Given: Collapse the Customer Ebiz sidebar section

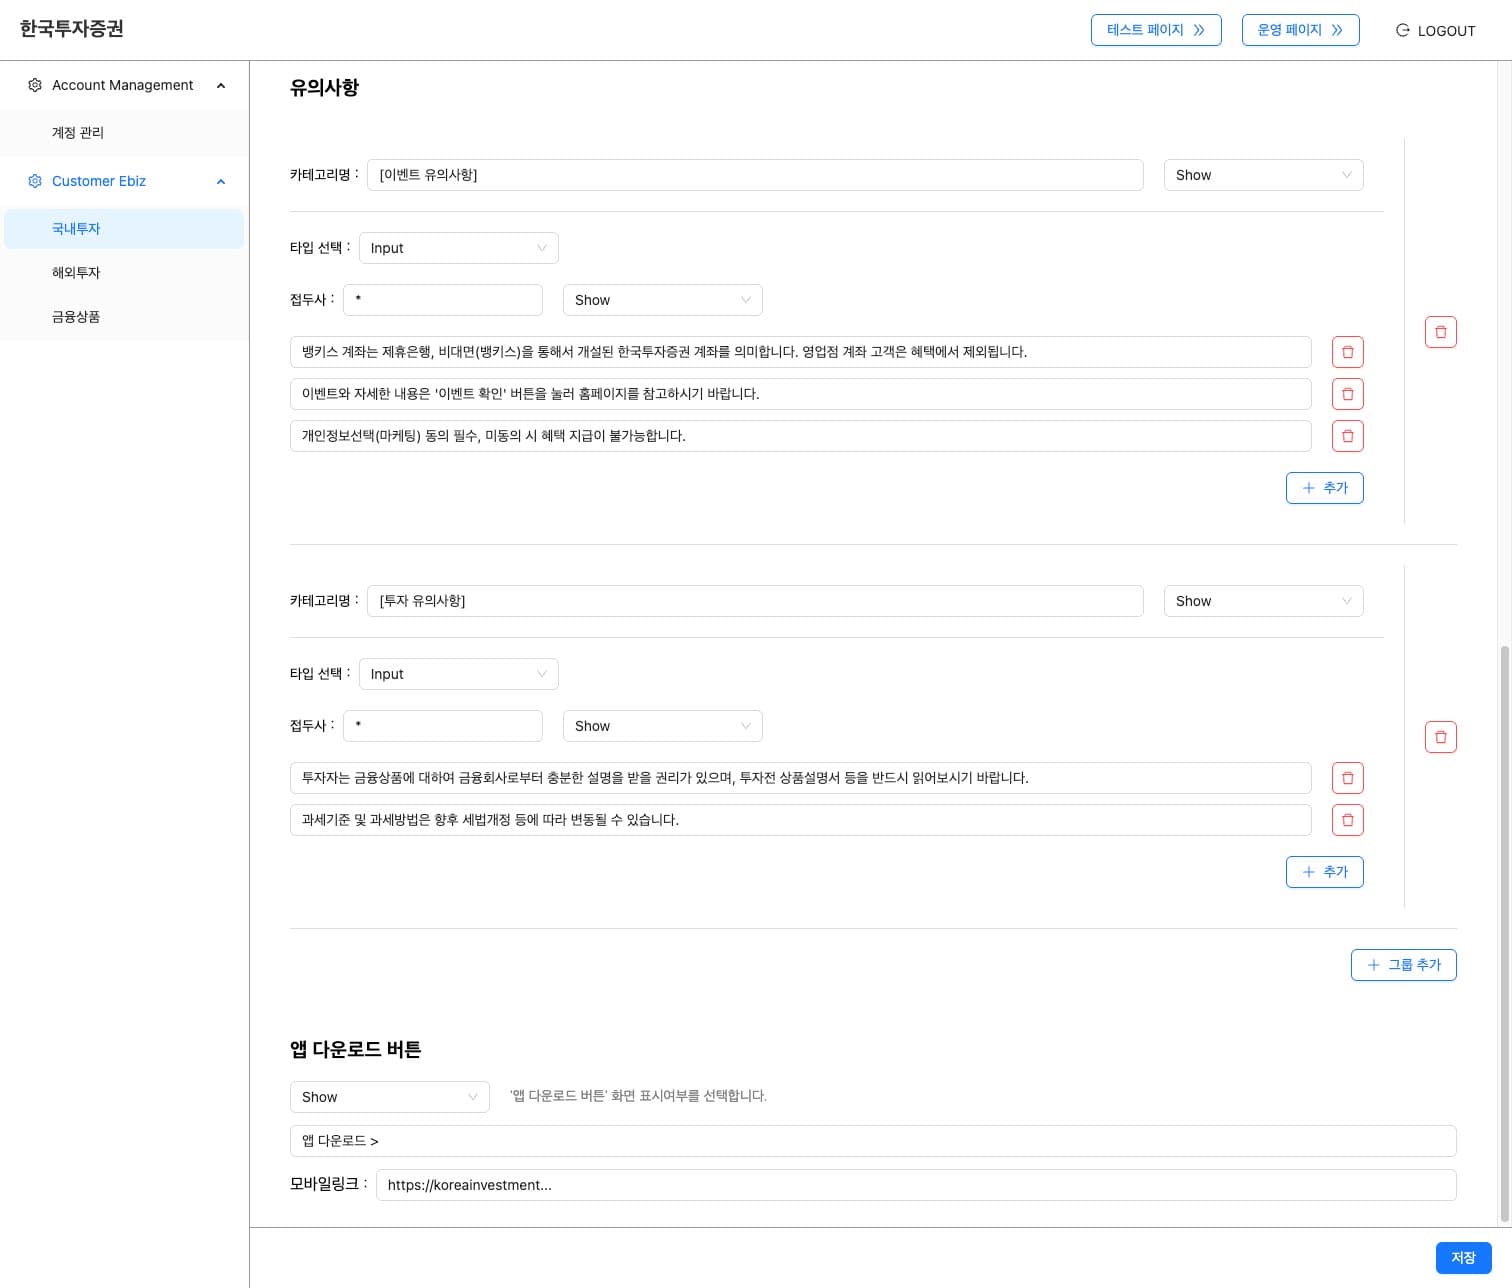Looking at the screenshot, I should click(221, 181).
